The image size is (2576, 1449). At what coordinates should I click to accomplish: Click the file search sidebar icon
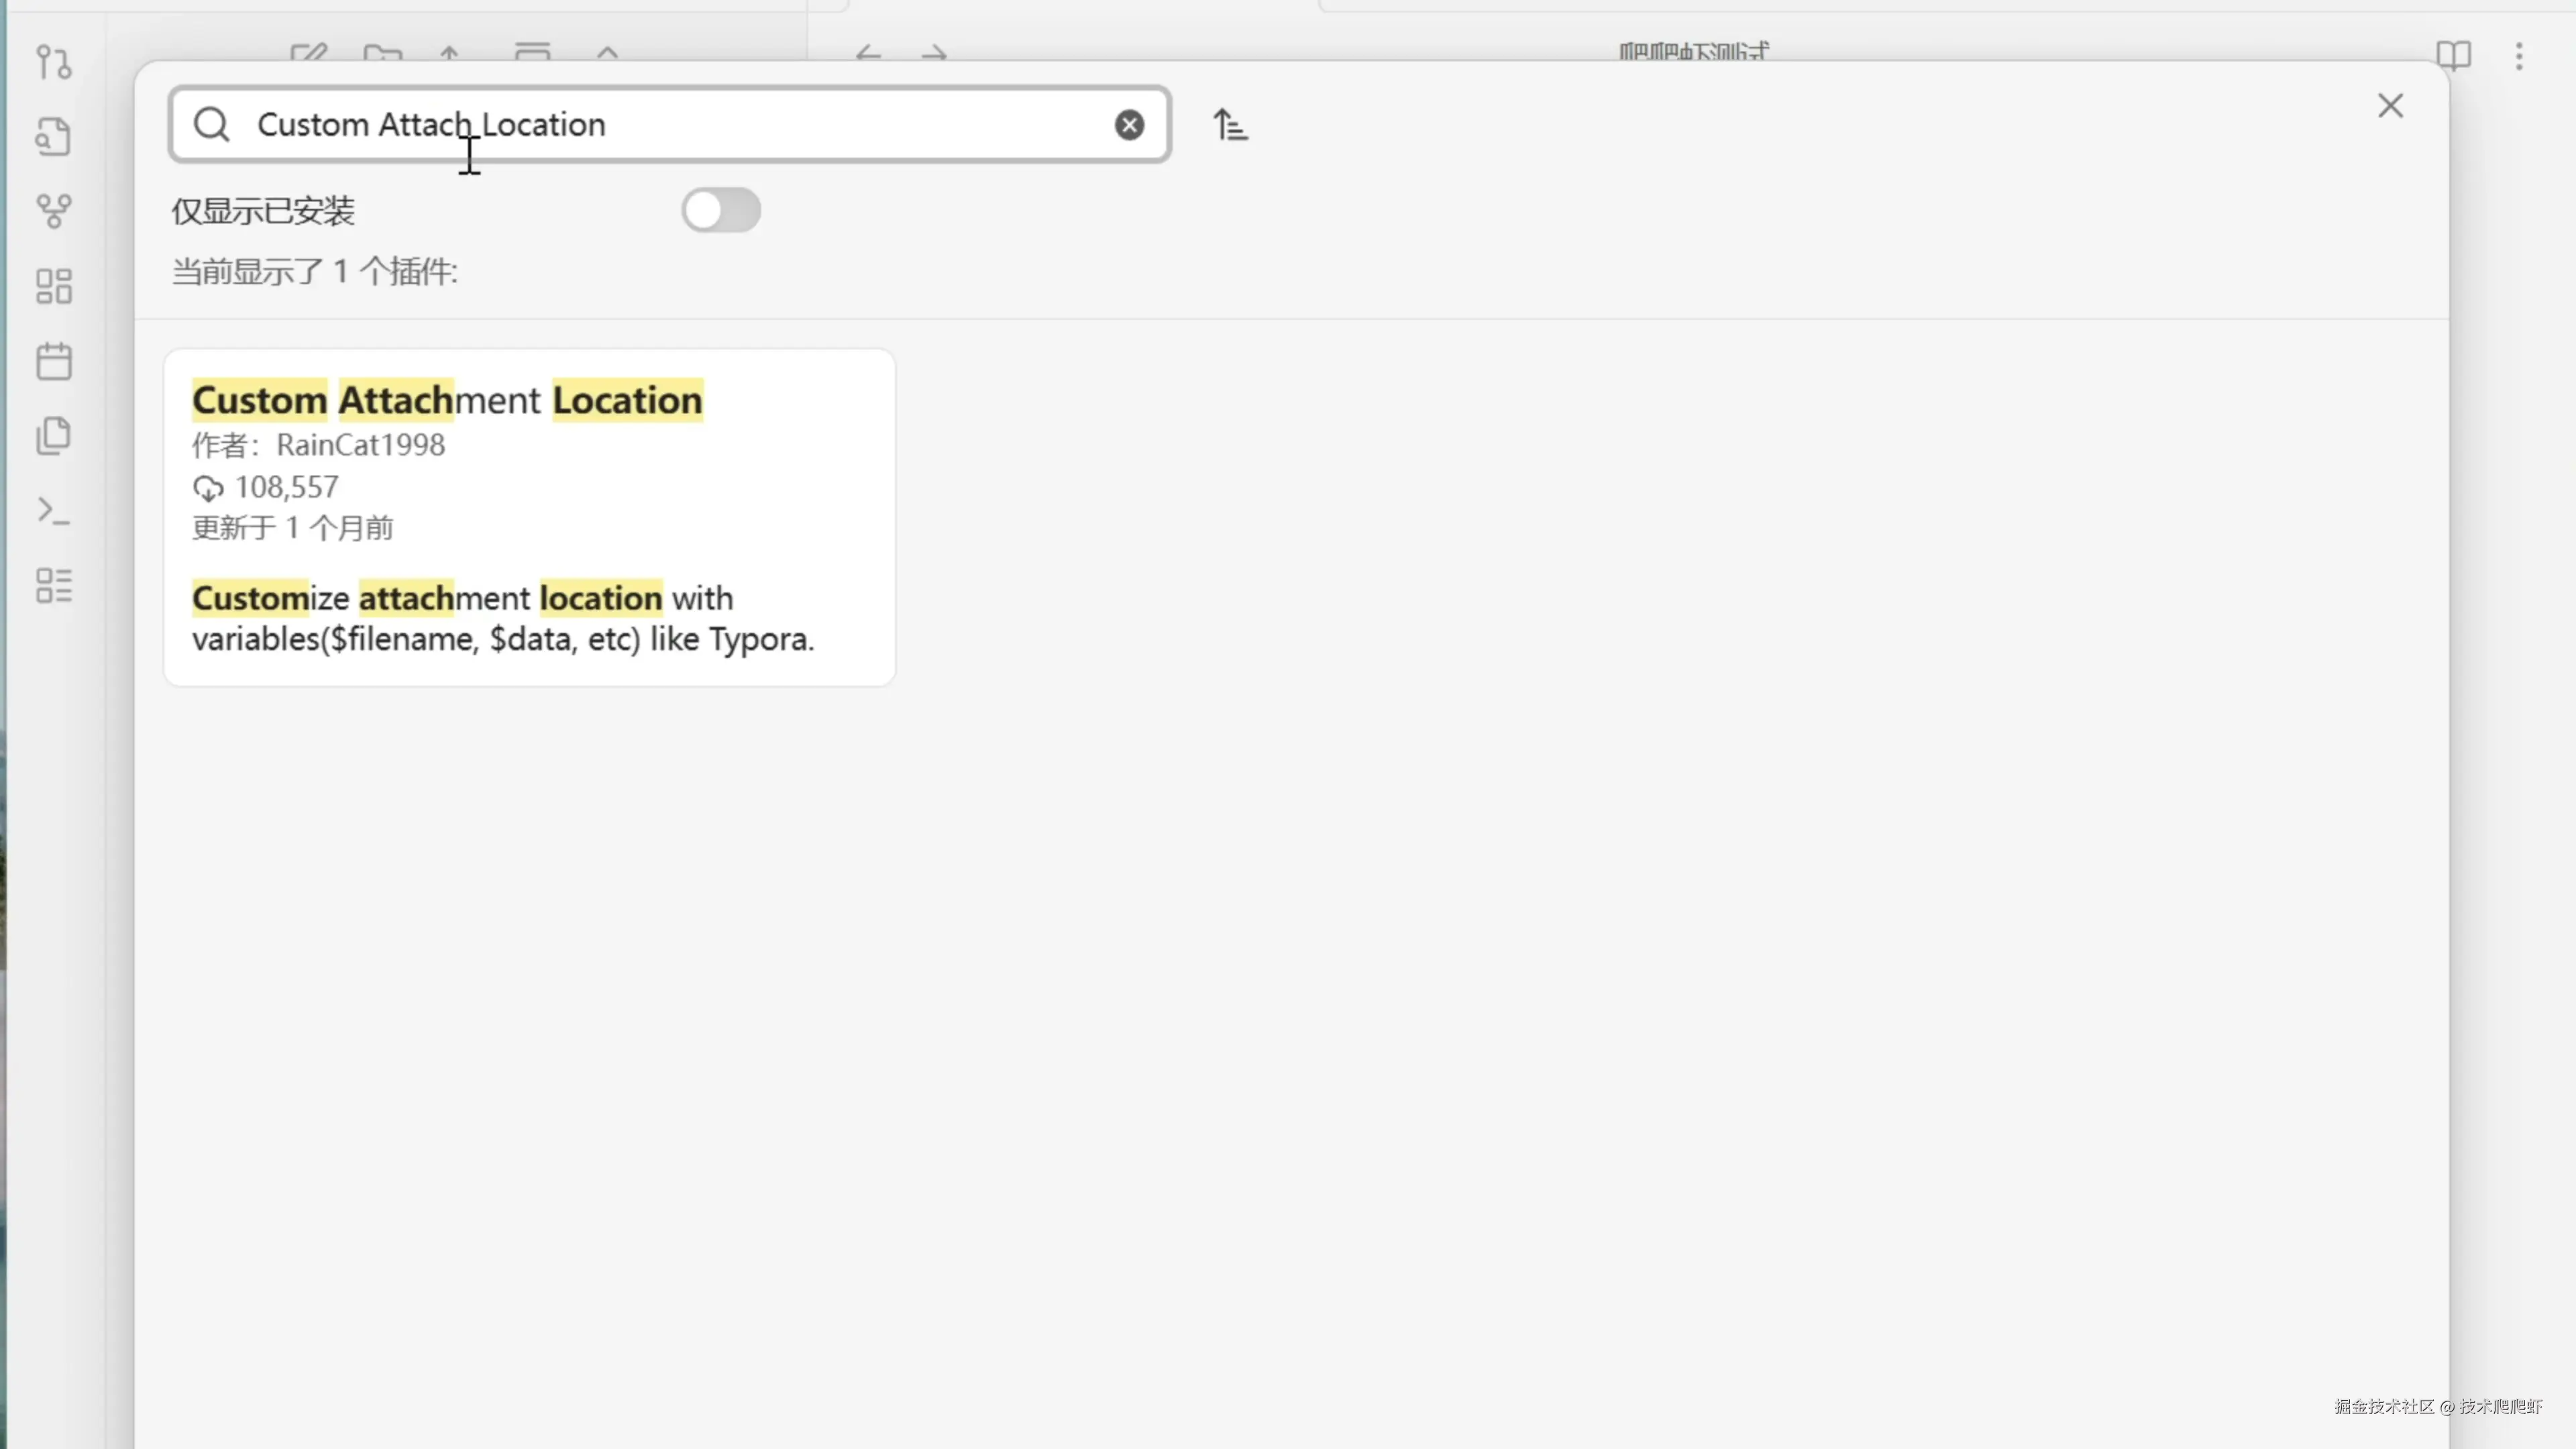[54, 137]
